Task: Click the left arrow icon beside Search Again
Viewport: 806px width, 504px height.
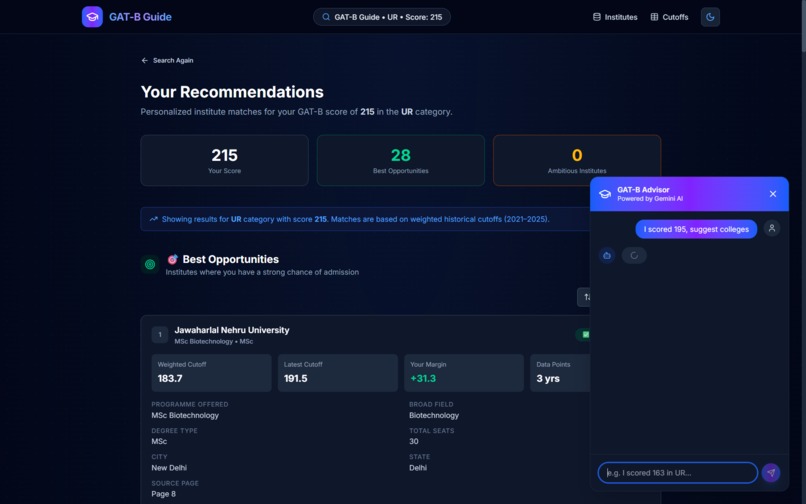Action: coord(144,60)
